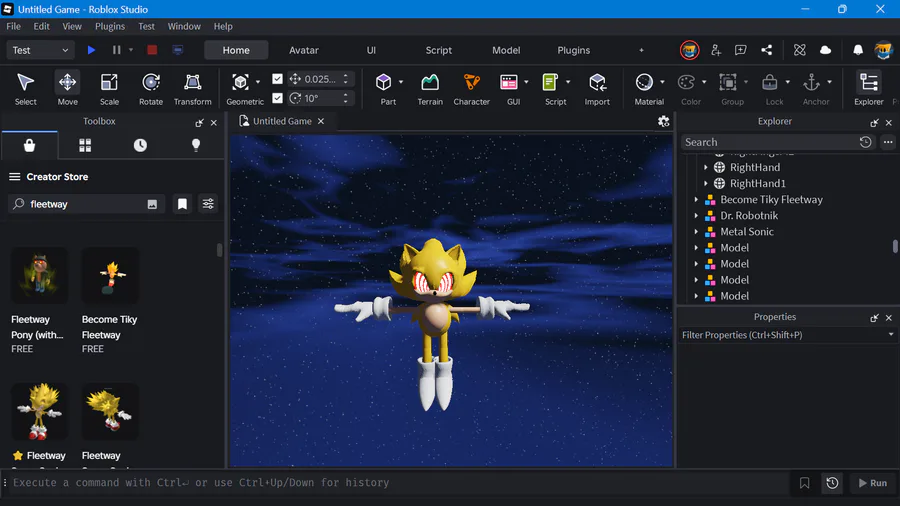Pick the Scale tool
This screenshot has height=506, width=900.
(x=109, y=88)
